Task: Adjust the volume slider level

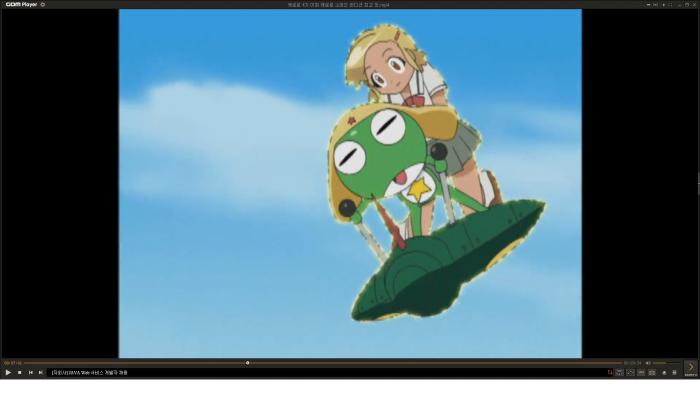Action: click(668, 363)
